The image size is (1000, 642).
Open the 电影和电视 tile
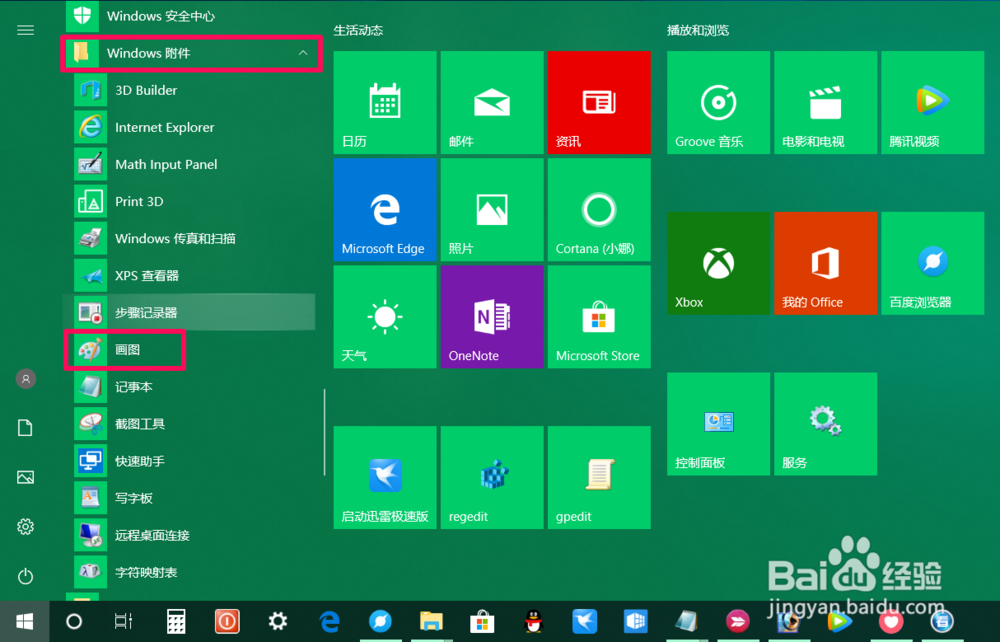click(x=826, y=103)
